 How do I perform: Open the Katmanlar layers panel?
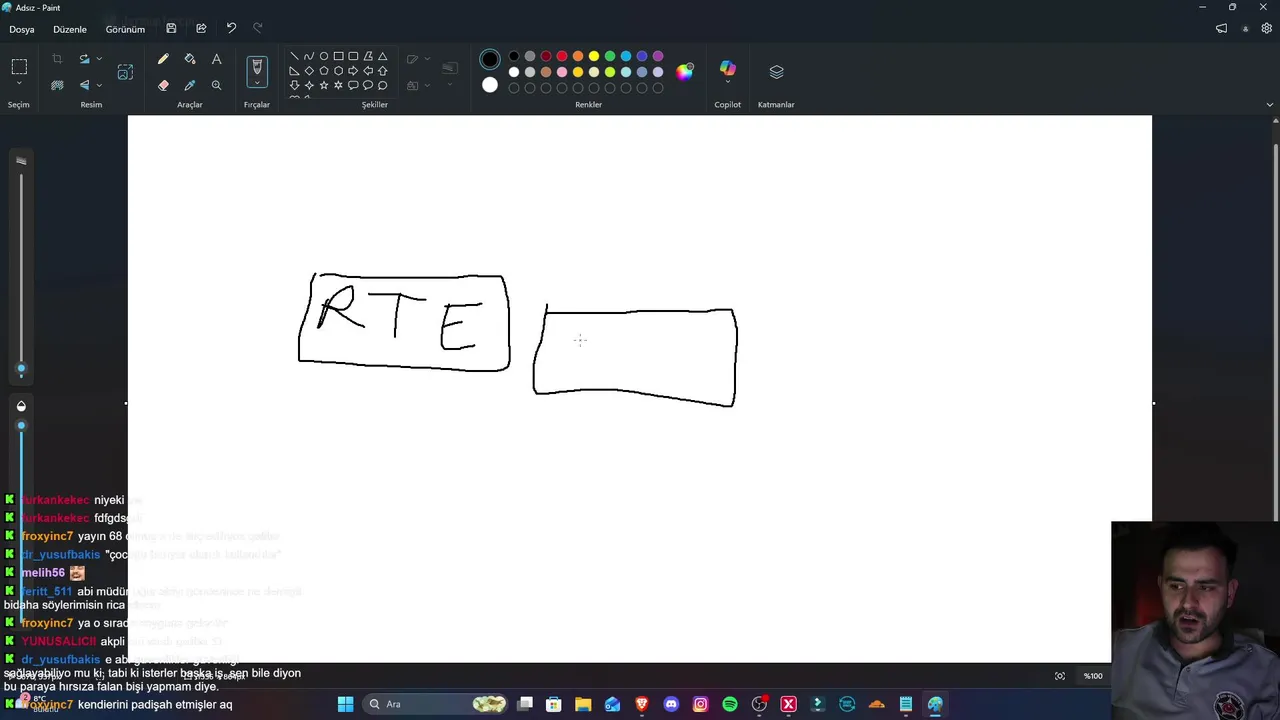776,72
